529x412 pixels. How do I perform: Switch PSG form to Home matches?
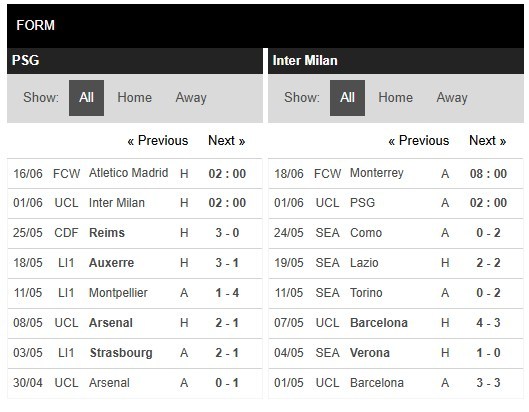point(134,98)
